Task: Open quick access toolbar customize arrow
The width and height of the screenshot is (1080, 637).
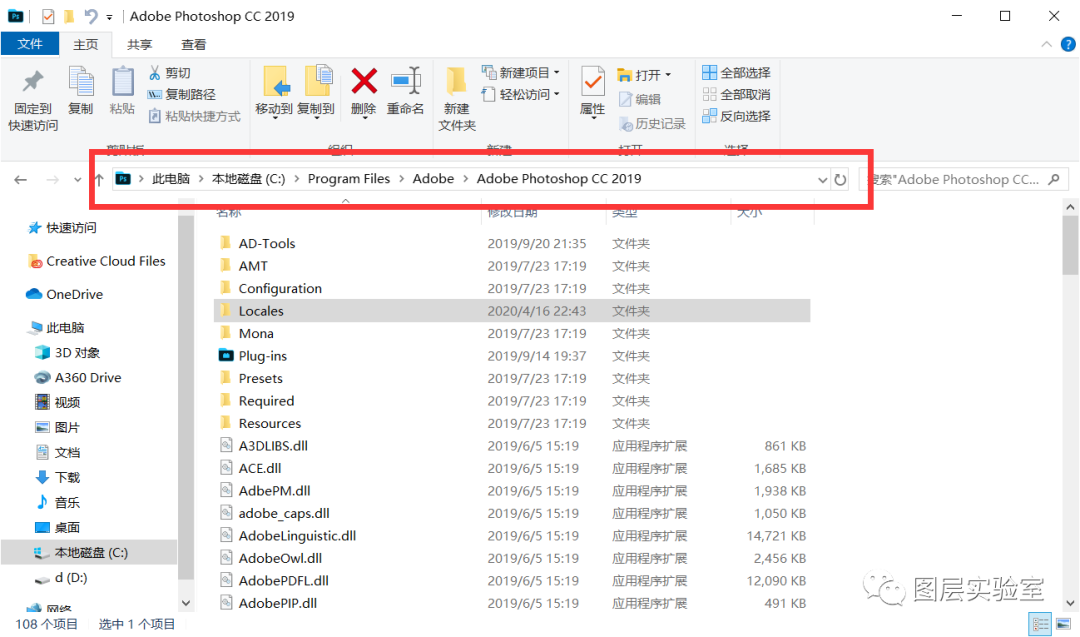Action: coord(110,17)
